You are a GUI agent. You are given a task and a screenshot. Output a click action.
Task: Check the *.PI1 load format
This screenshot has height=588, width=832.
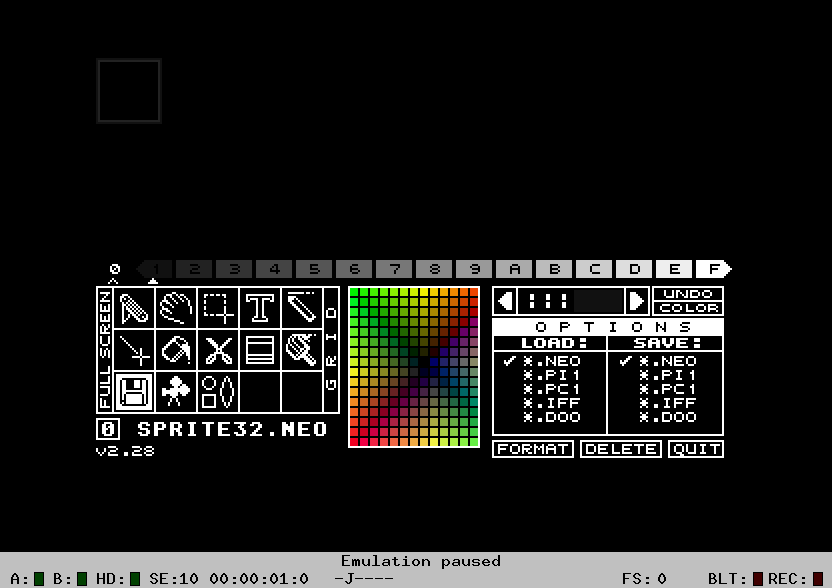tap(551, 375)
